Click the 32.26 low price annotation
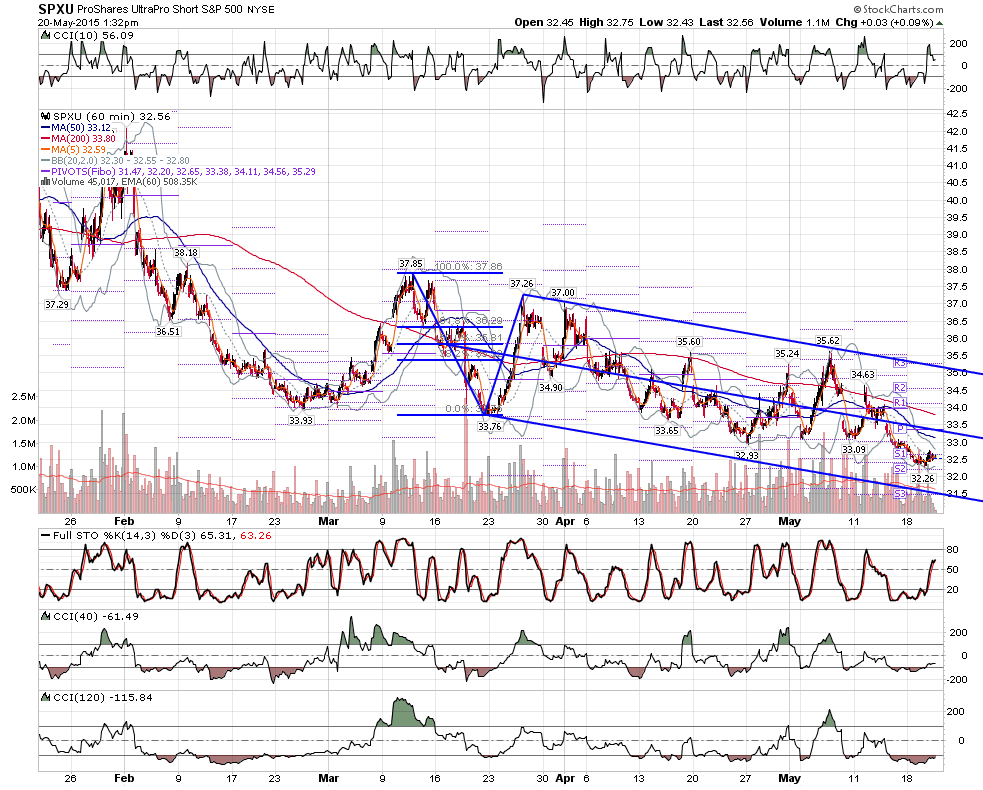Viewport: 983px width, 790px height. coord(923,479)
